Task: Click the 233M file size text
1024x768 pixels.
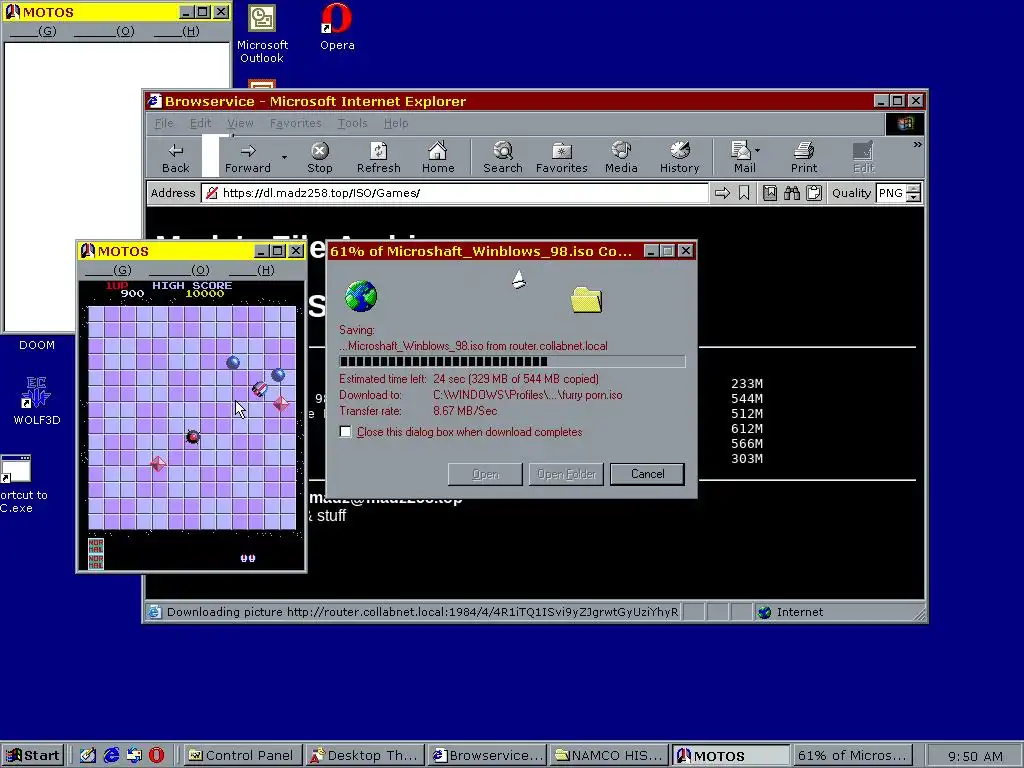Action: click(746, 383)
